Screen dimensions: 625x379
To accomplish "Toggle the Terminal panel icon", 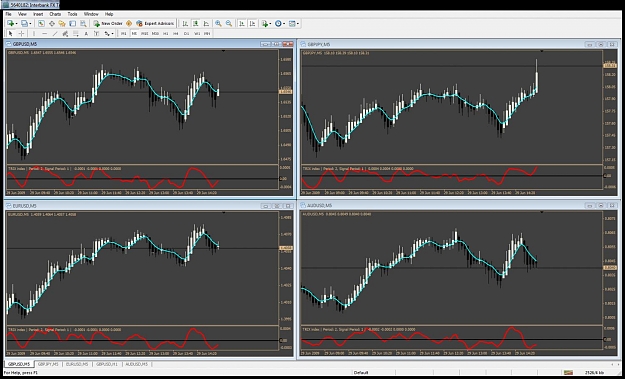I will 72,24.
